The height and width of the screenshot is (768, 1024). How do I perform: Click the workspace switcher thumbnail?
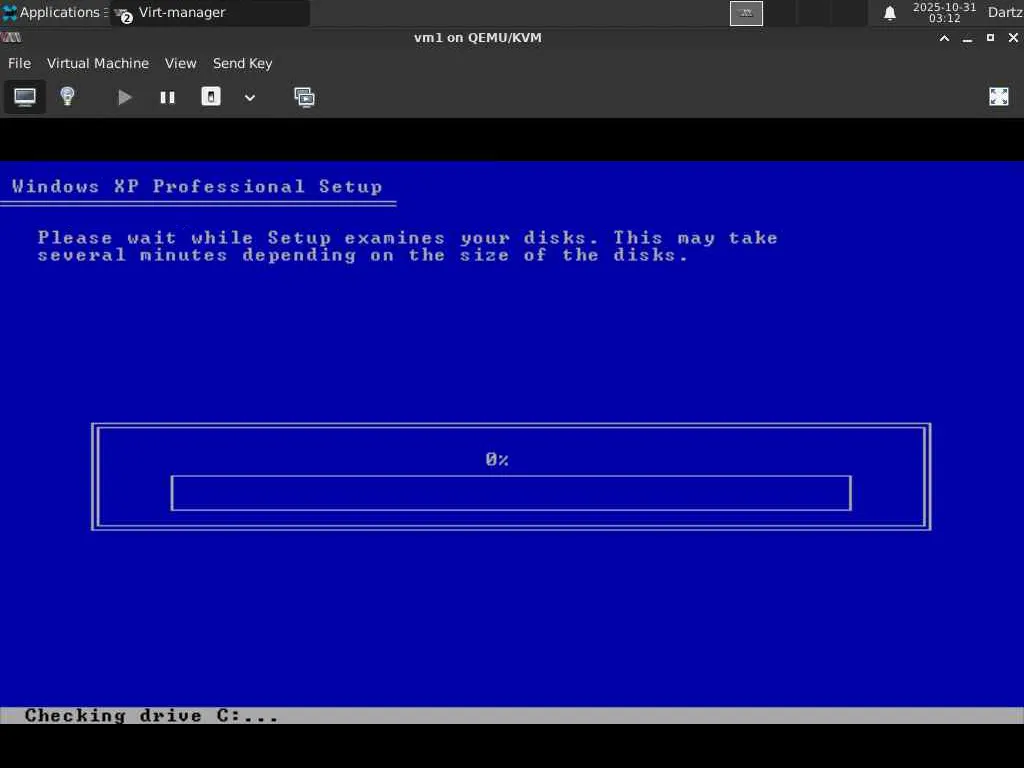coord(746,13)
